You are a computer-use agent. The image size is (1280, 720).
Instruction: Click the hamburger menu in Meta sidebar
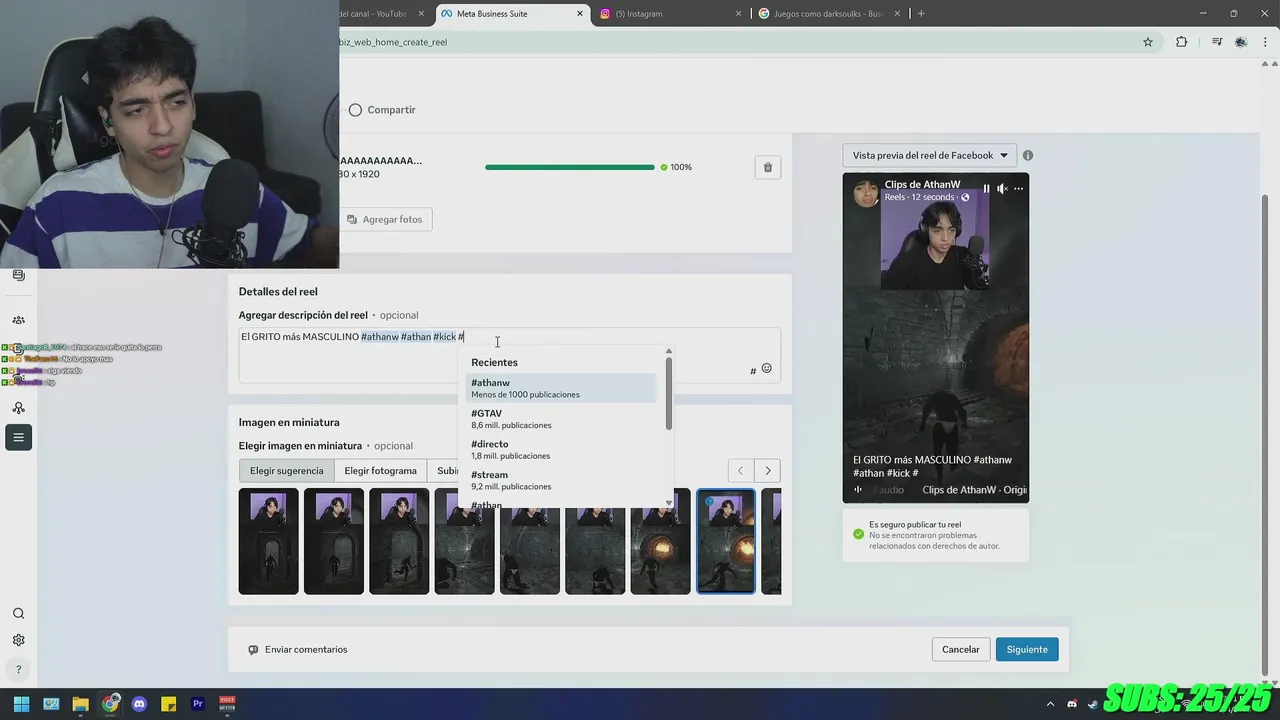click(x=18, y=437)
